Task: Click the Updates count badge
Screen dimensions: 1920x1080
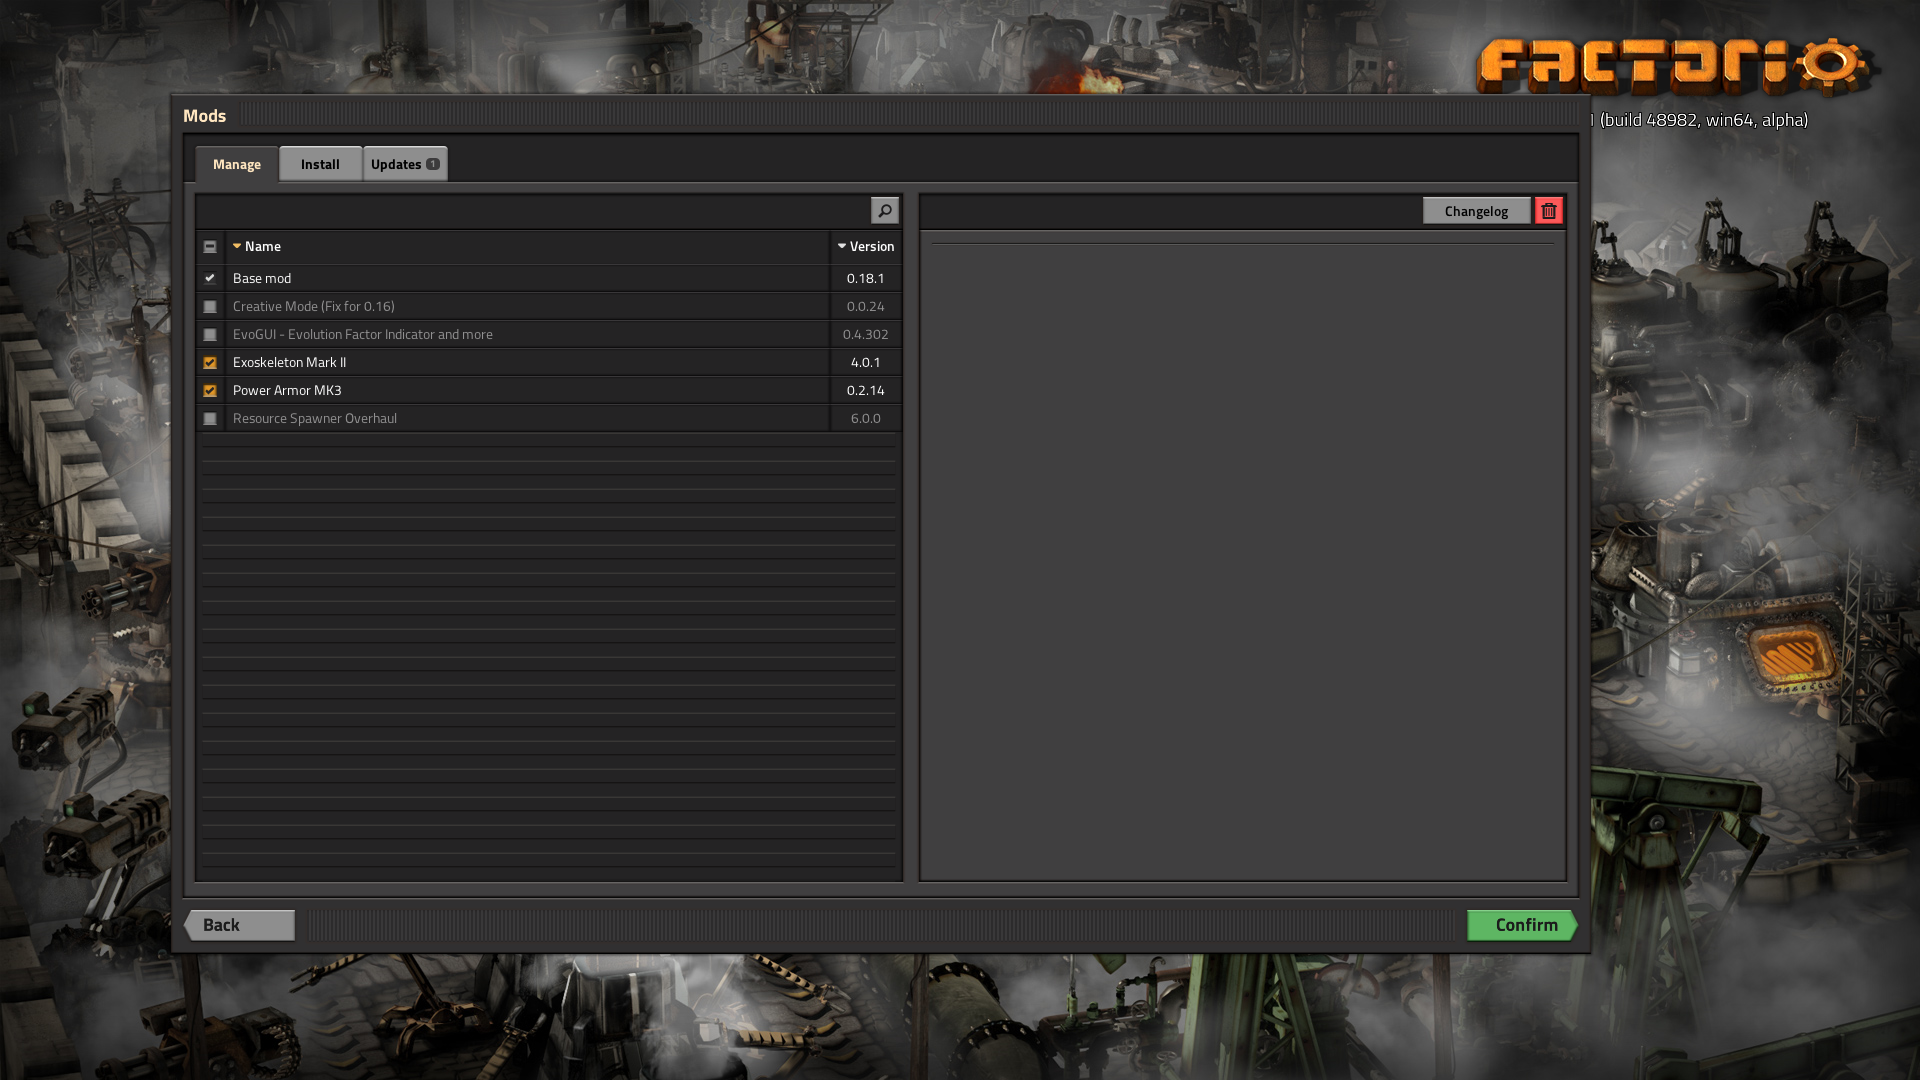Action: (433, 164)
